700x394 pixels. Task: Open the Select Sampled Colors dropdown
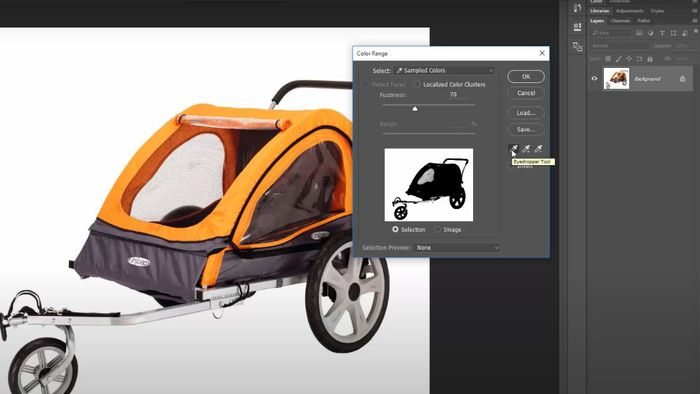[445, 71]
